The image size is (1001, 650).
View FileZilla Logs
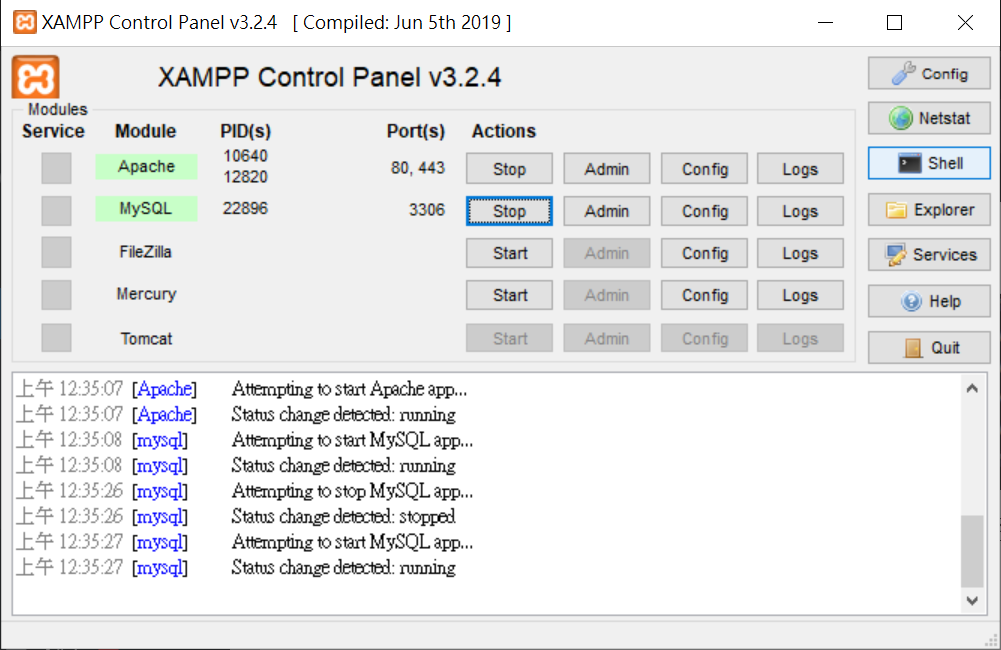(801, 253)
